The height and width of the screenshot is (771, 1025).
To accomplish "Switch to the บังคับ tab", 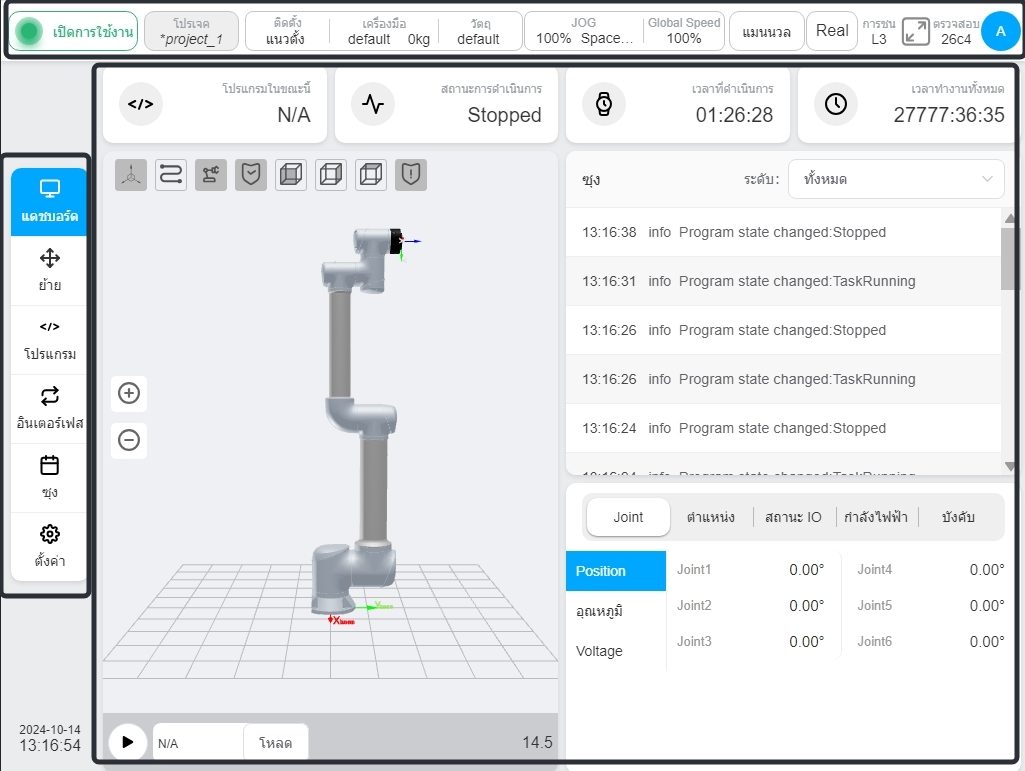I will 958,517.
